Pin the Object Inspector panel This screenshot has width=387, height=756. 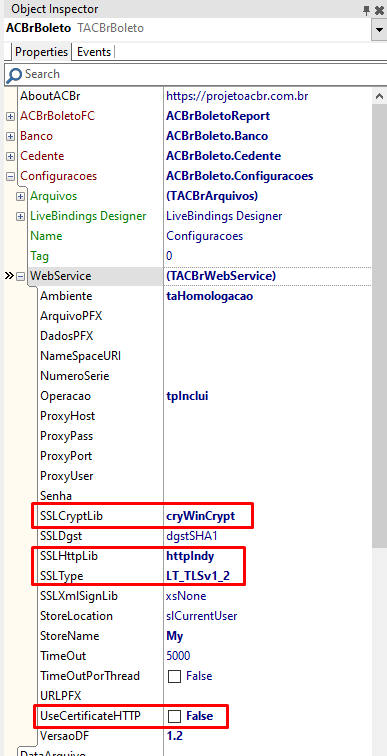tap(367, 9)
